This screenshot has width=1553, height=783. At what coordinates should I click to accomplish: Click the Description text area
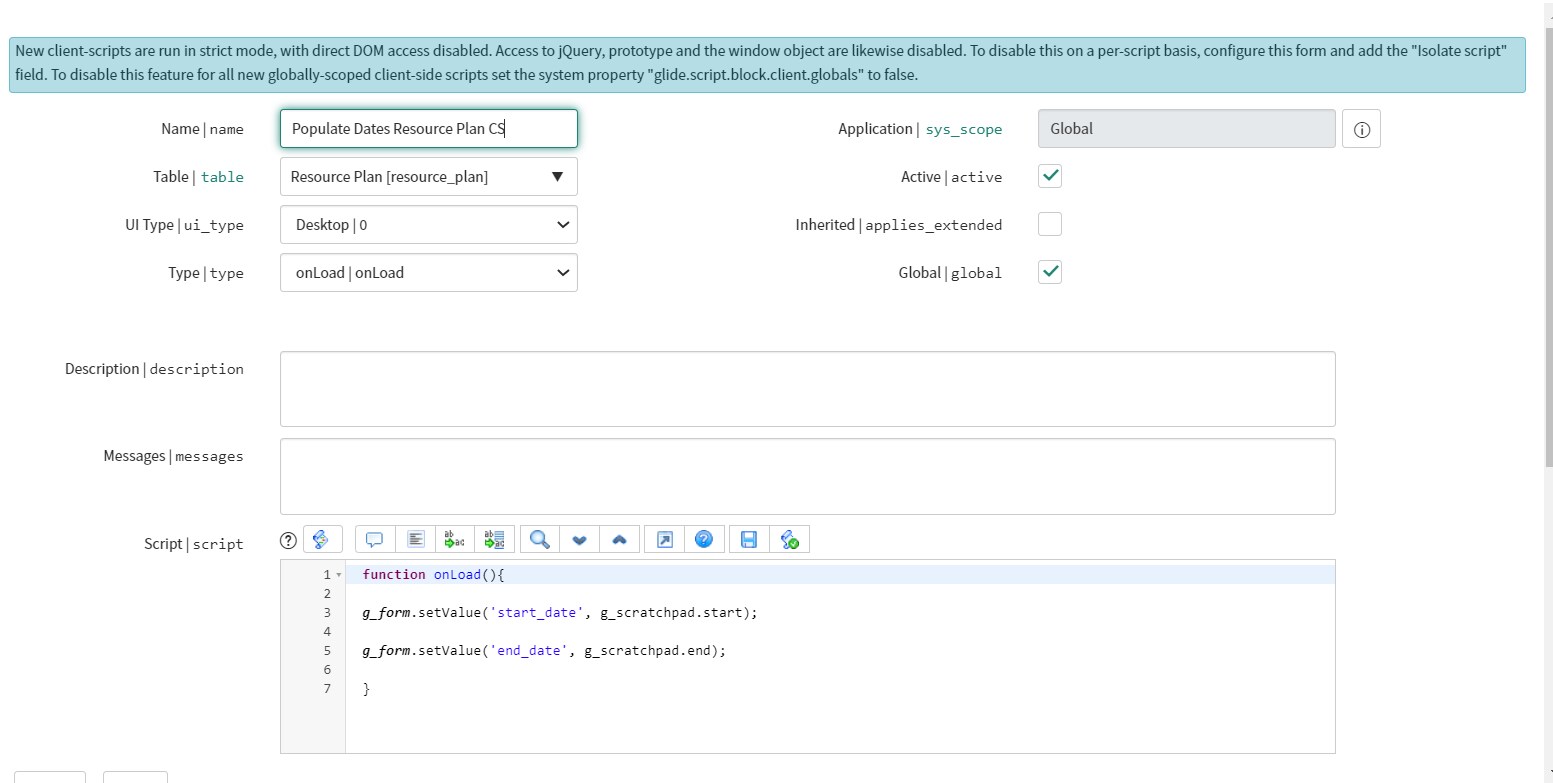click(x=807, y=389)
